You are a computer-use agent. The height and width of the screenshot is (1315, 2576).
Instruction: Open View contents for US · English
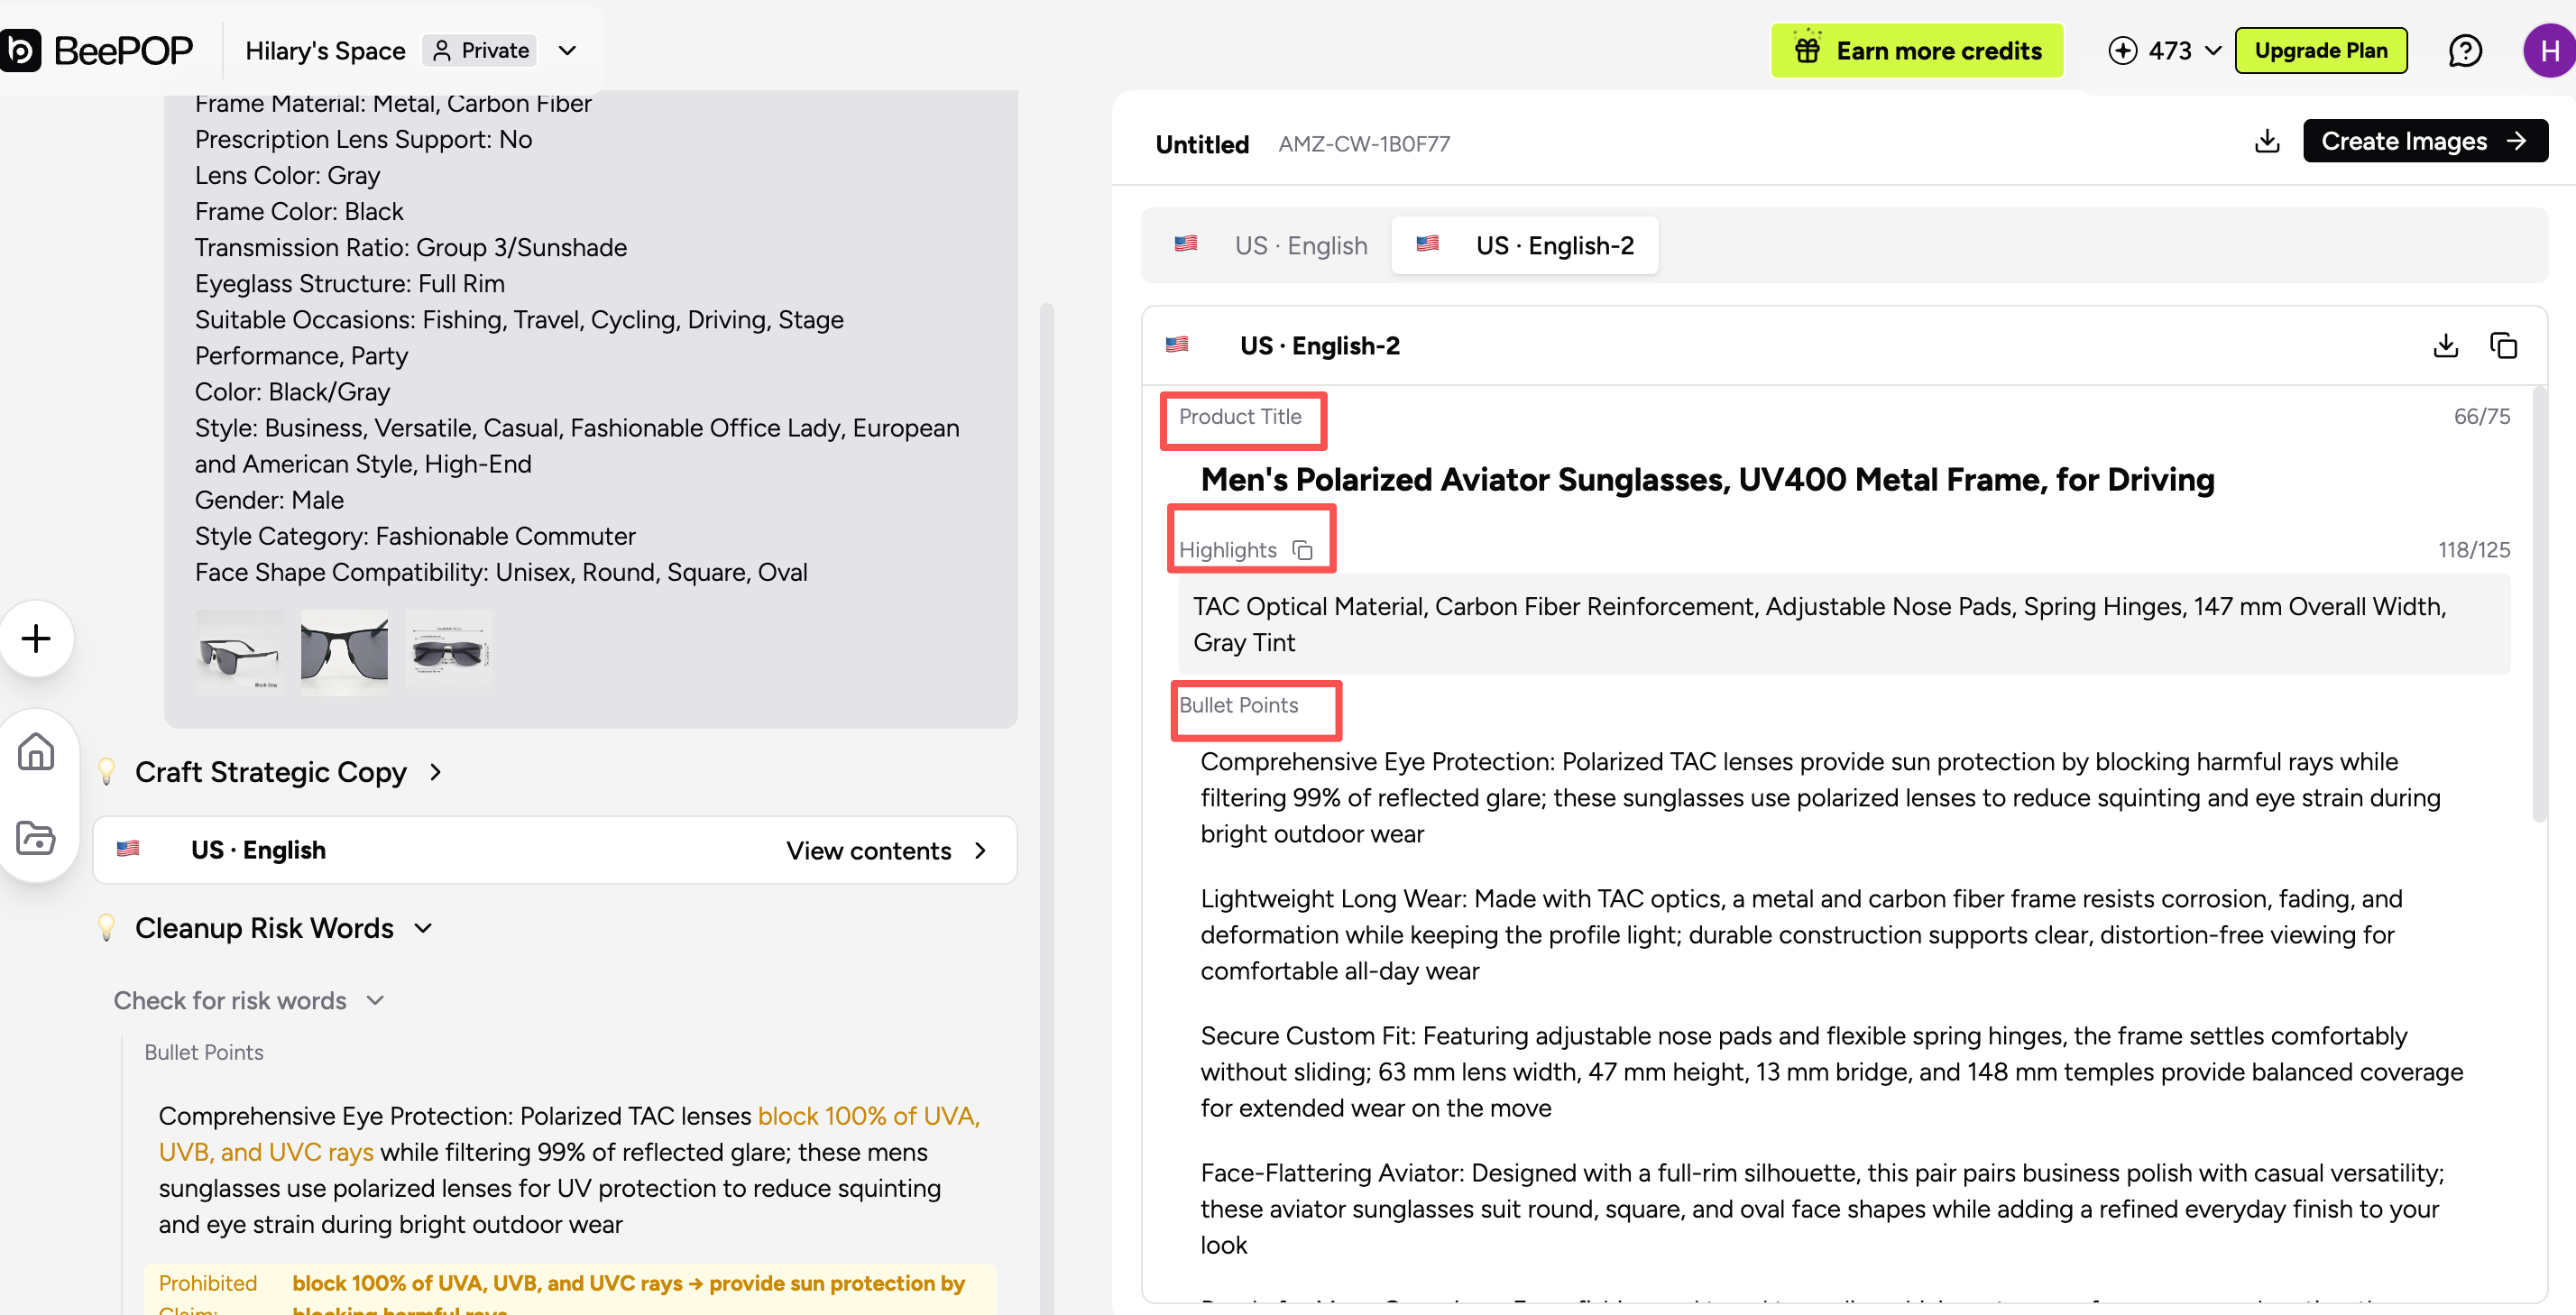tap(885, 850)
